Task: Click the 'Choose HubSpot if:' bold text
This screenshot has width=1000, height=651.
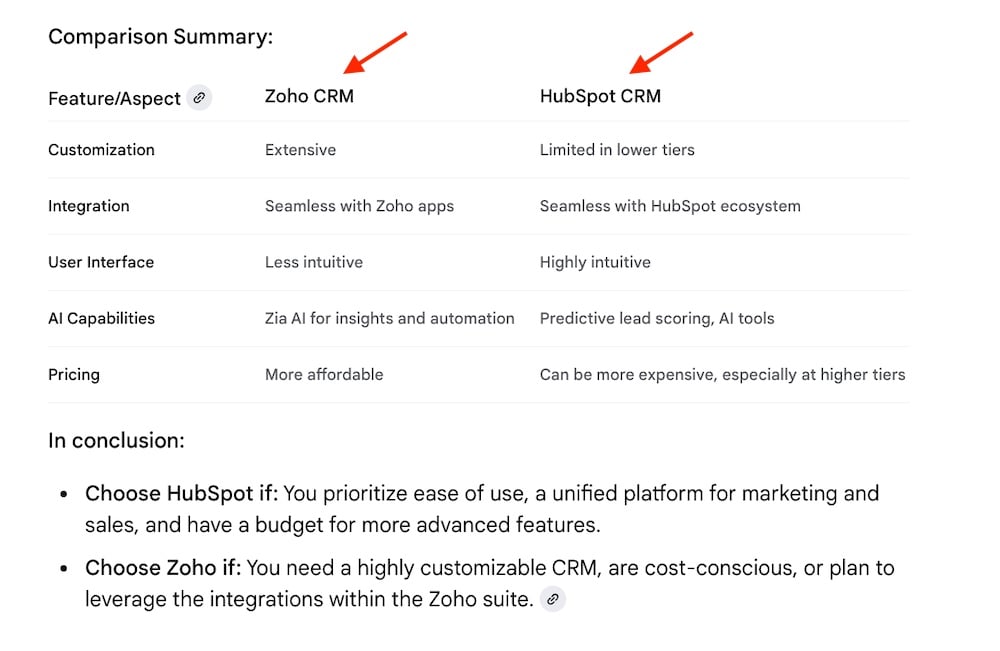Action: pos(182,494)
